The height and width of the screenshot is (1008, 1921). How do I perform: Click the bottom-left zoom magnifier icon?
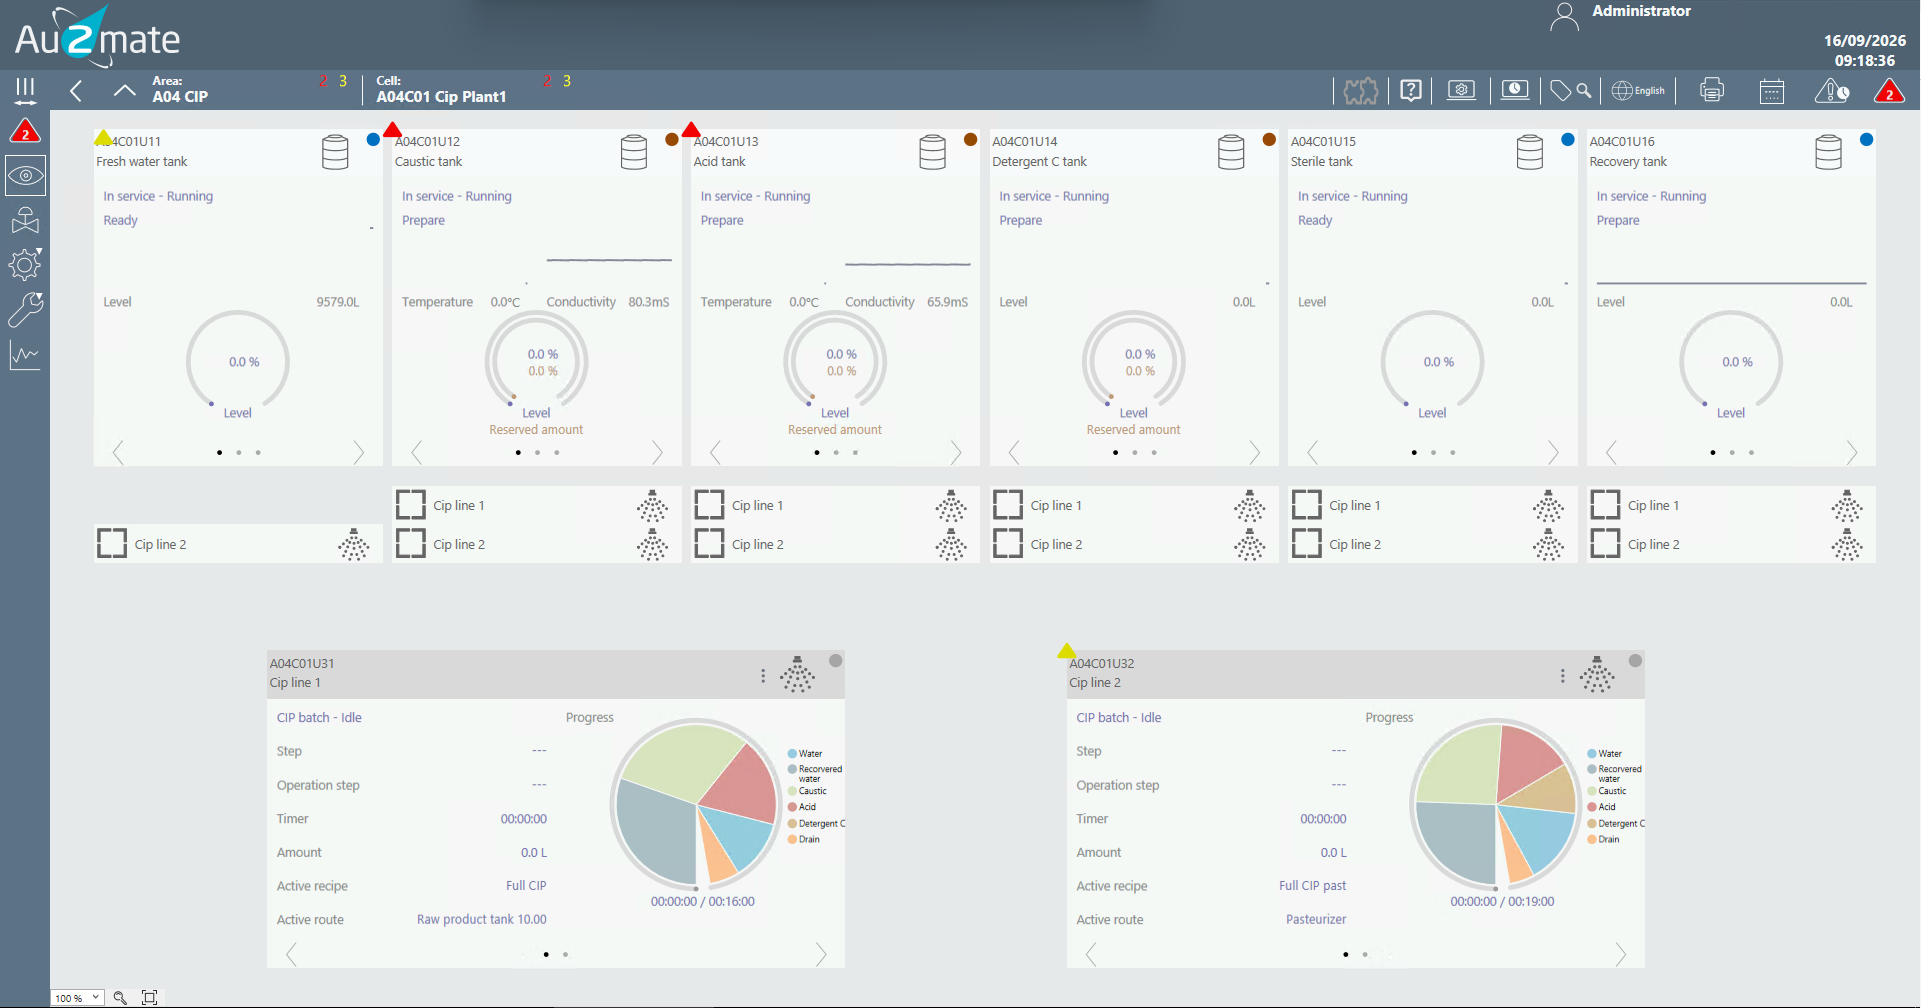coord(120,997)
